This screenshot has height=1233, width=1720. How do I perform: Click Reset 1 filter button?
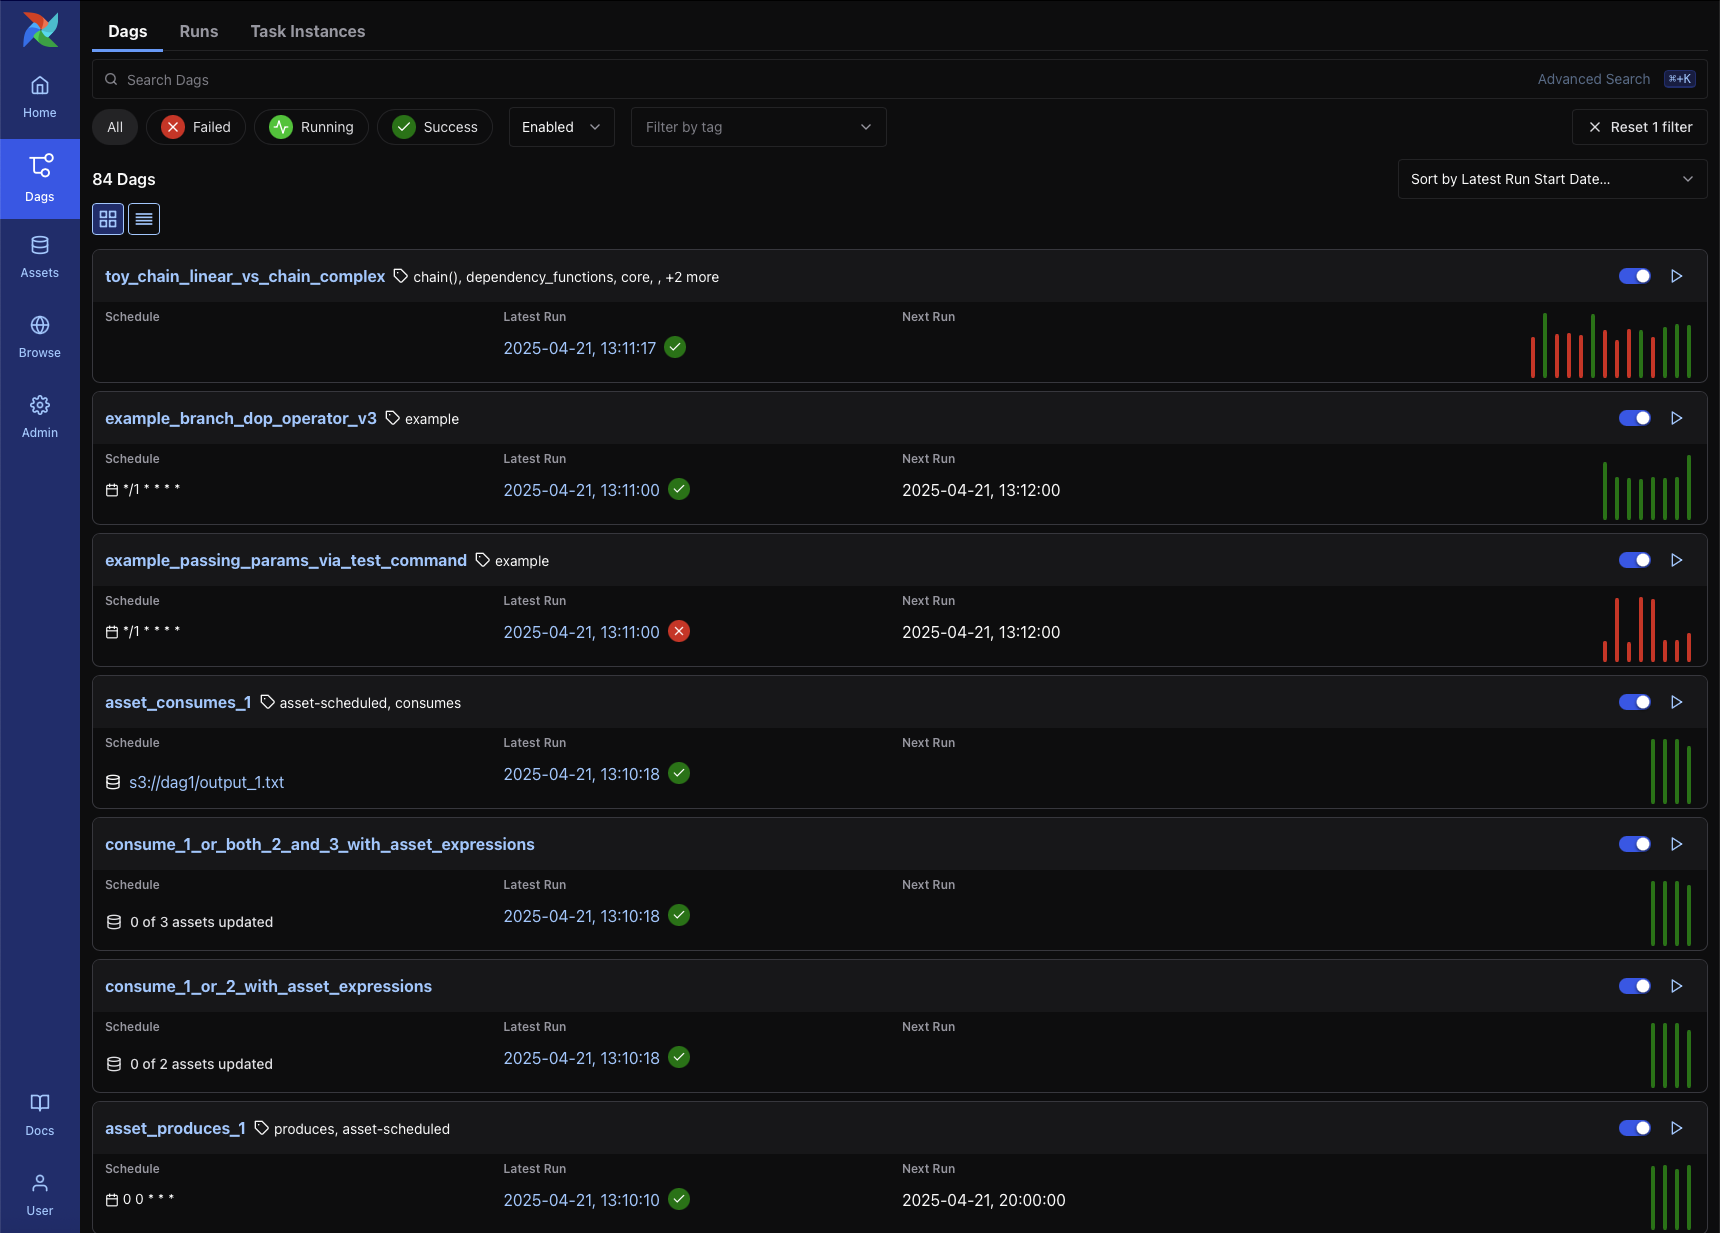1640,127
